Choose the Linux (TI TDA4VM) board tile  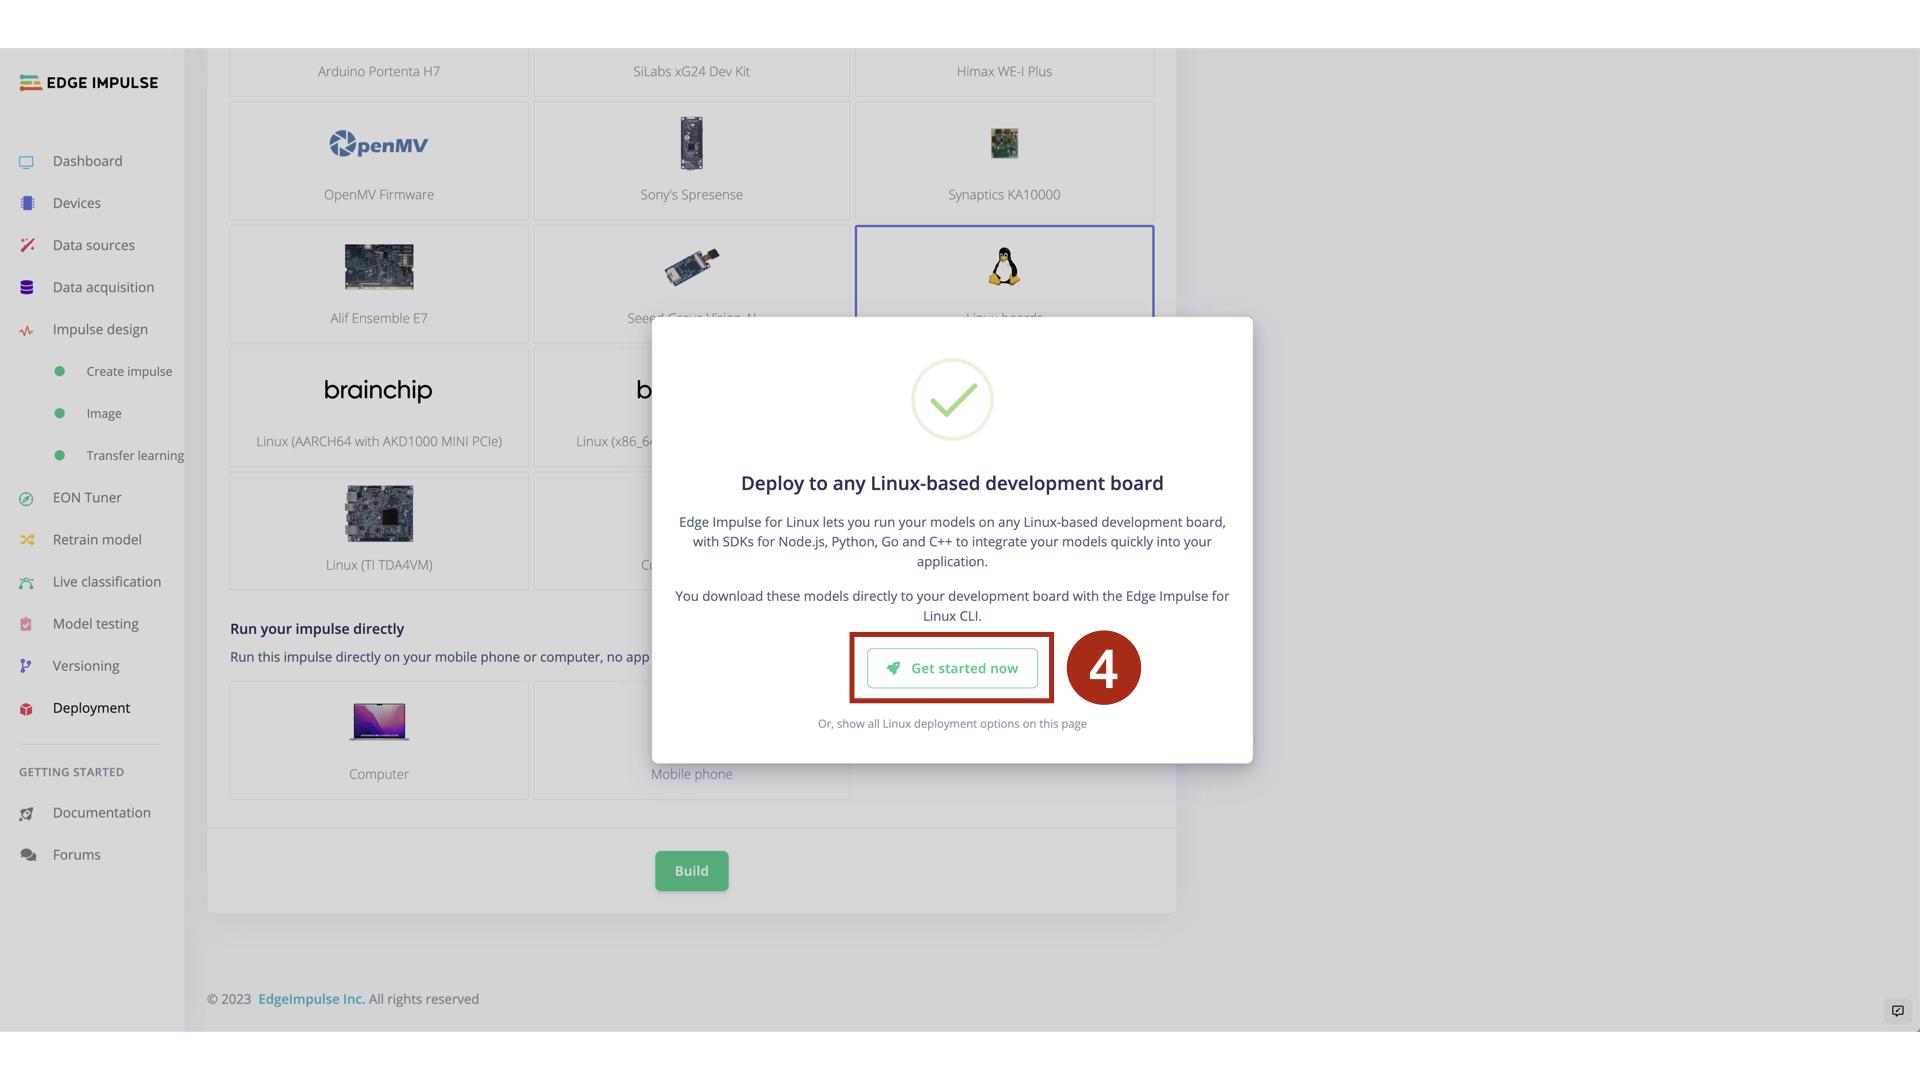tap(379, 531)
